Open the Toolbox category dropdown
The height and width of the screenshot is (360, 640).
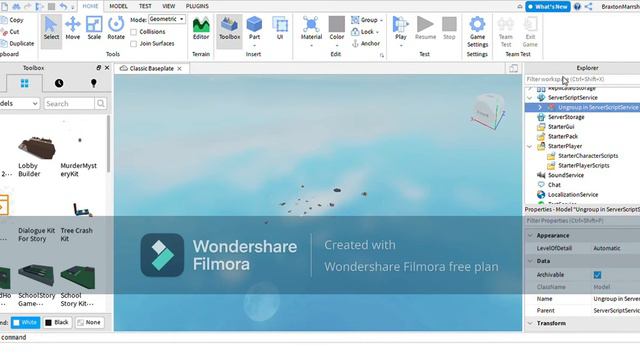pyautogui.click(x=19, y=104)
